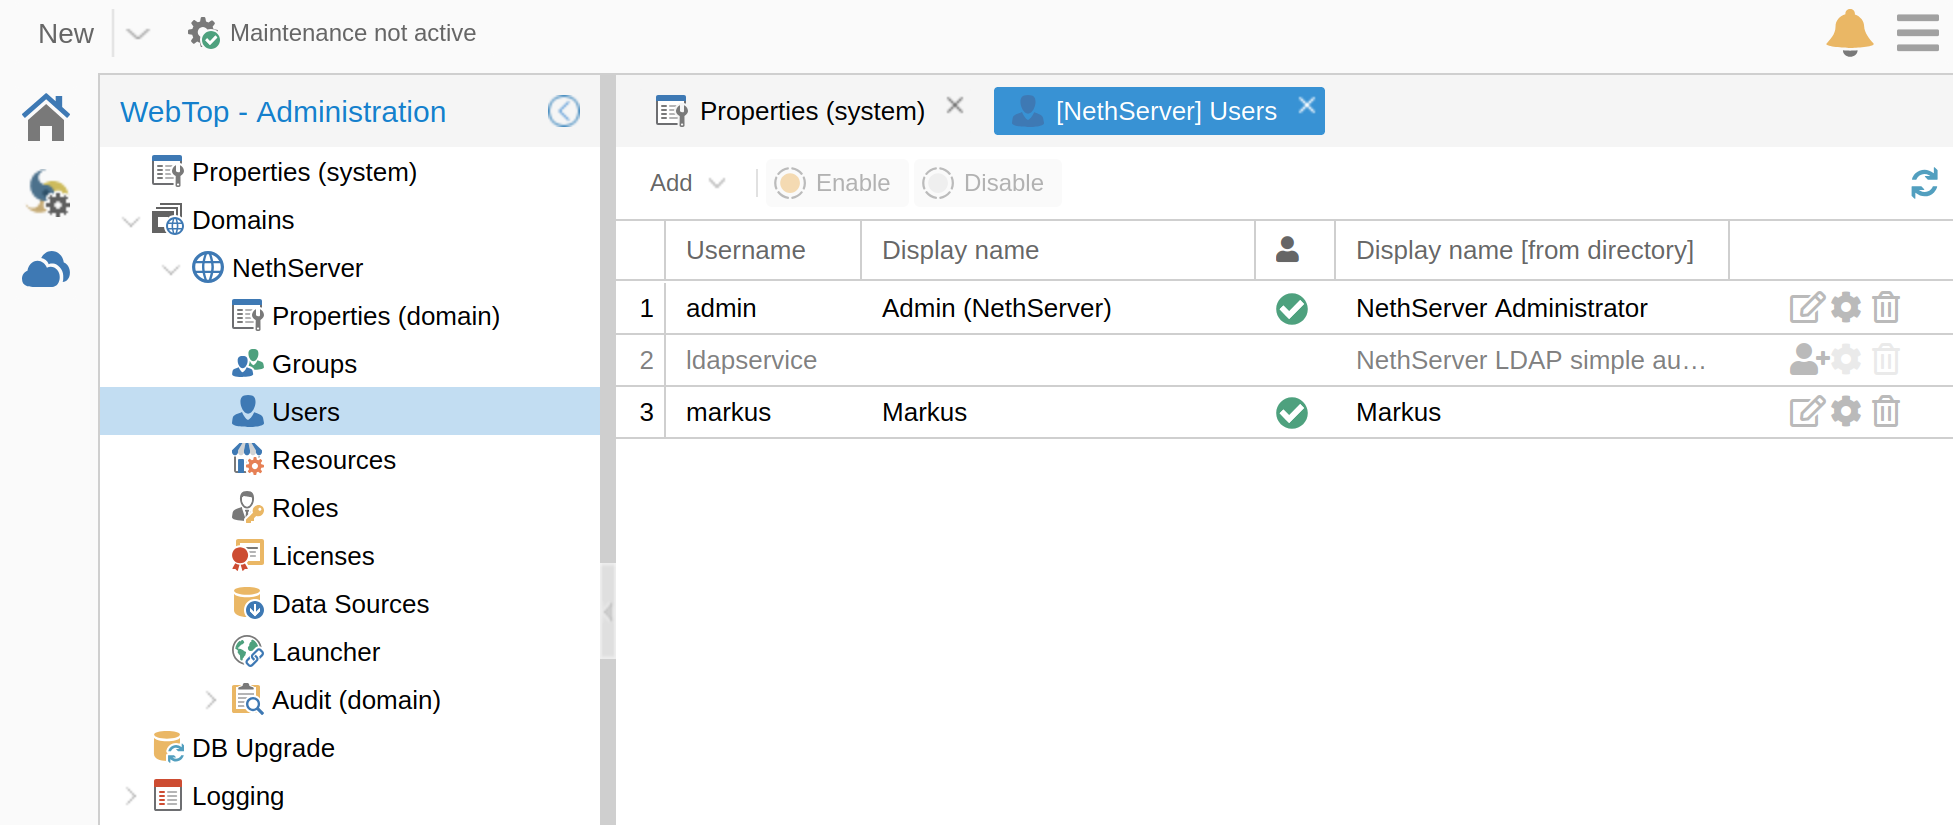Open the cloud service in sidebar
The height and width of the screenshot is (825, 1953).
pos(46,270)
